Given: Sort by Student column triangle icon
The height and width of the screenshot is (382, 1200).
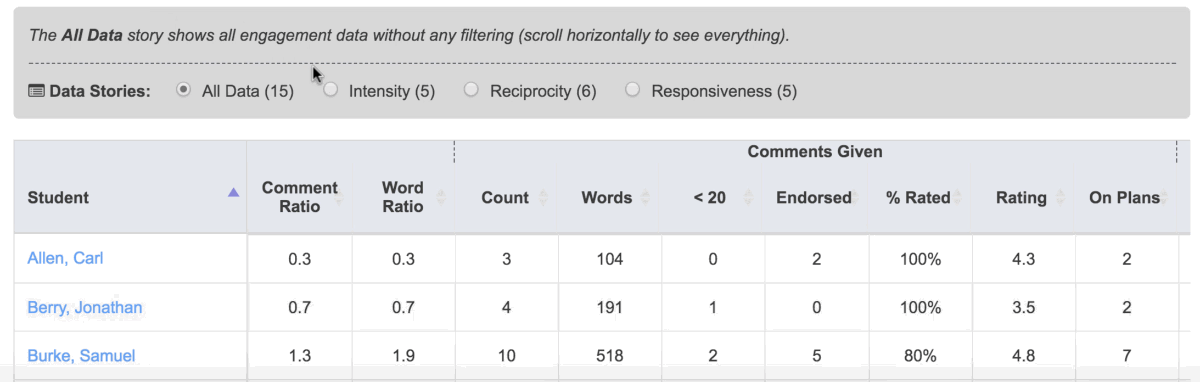Looking at the screenshot, I should pyautogui.click(x=233, y=192).
